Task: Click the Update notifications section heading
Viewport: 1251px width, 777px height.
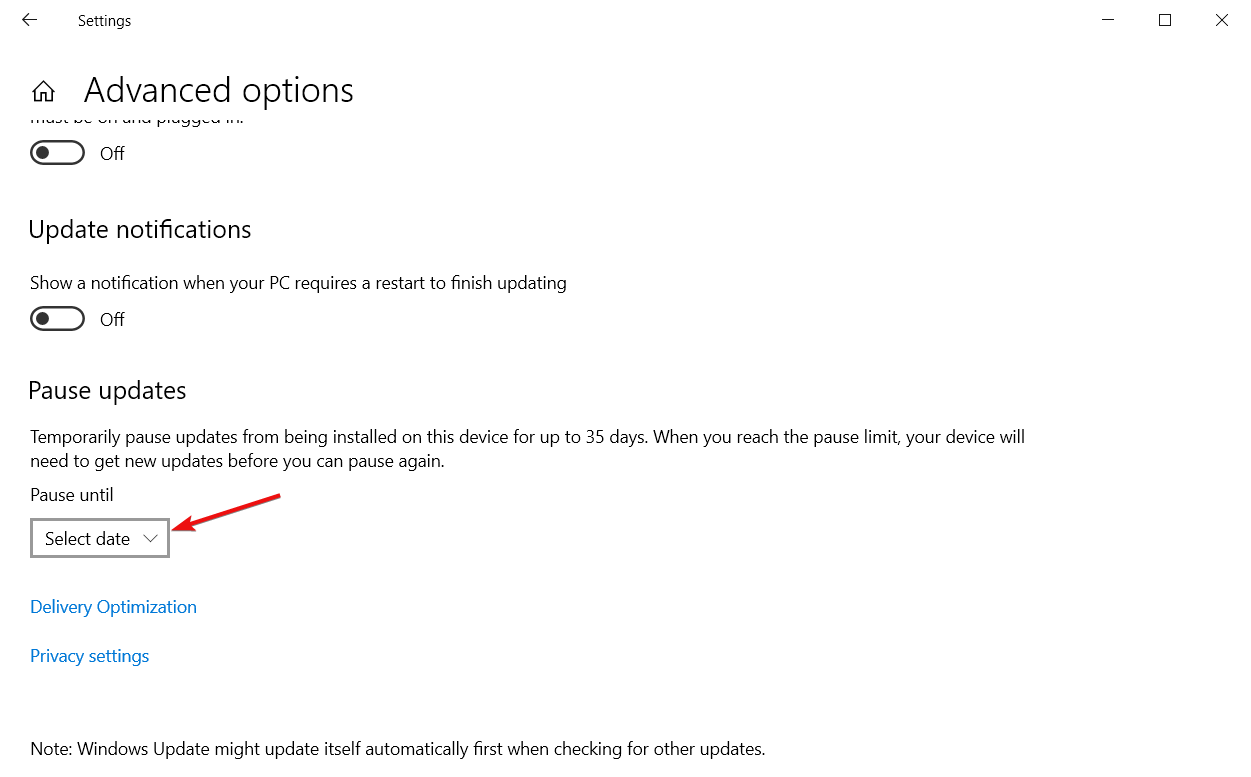Action: click(x=139, y=230)
